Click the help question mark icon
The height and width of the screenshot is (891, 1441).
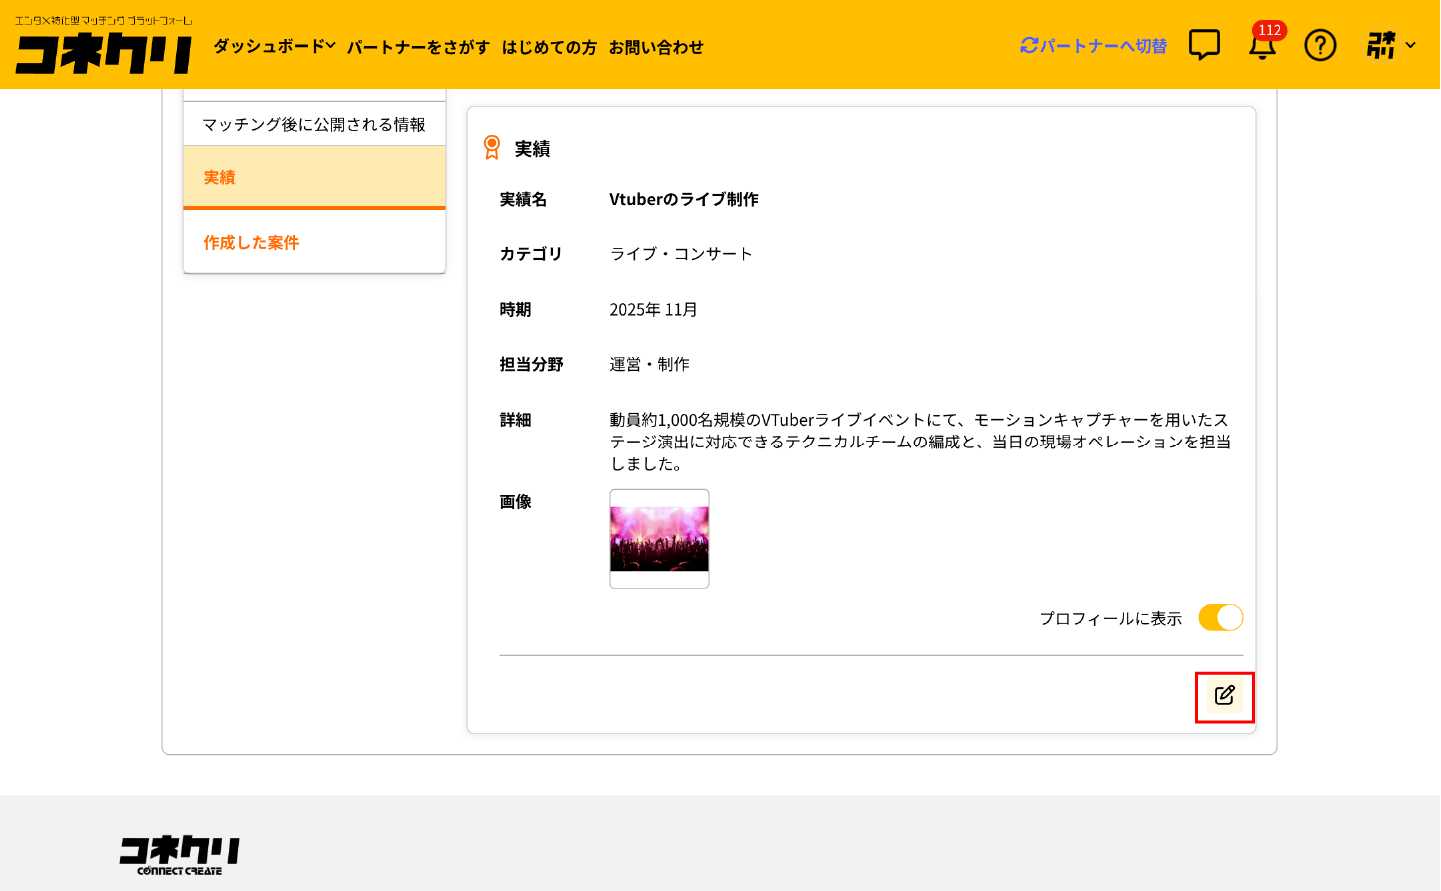click(x=1320, y=45)
